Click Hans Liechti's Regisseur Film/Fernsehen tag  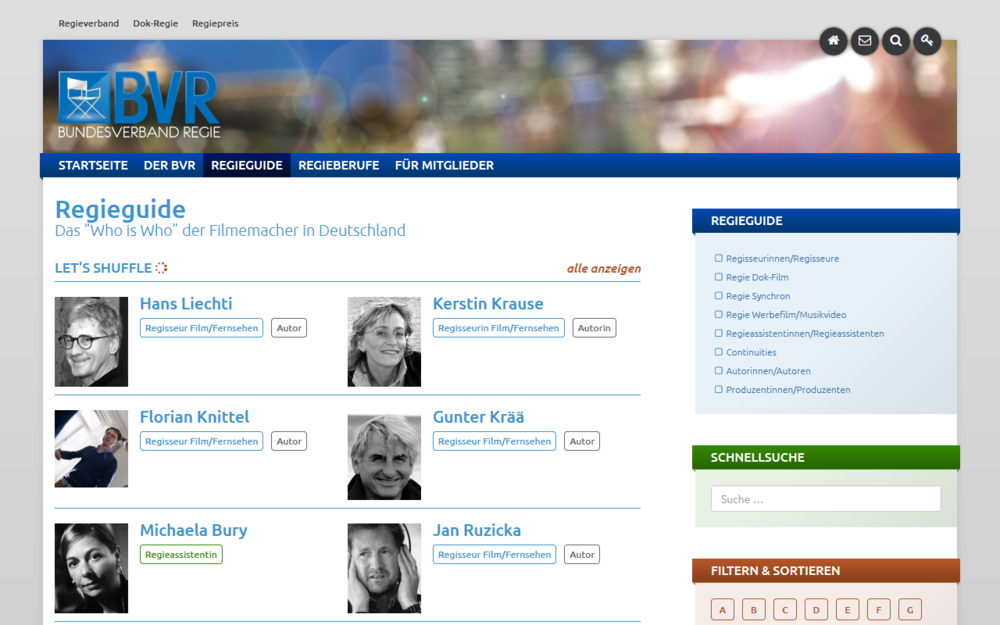tap(202, 328)
